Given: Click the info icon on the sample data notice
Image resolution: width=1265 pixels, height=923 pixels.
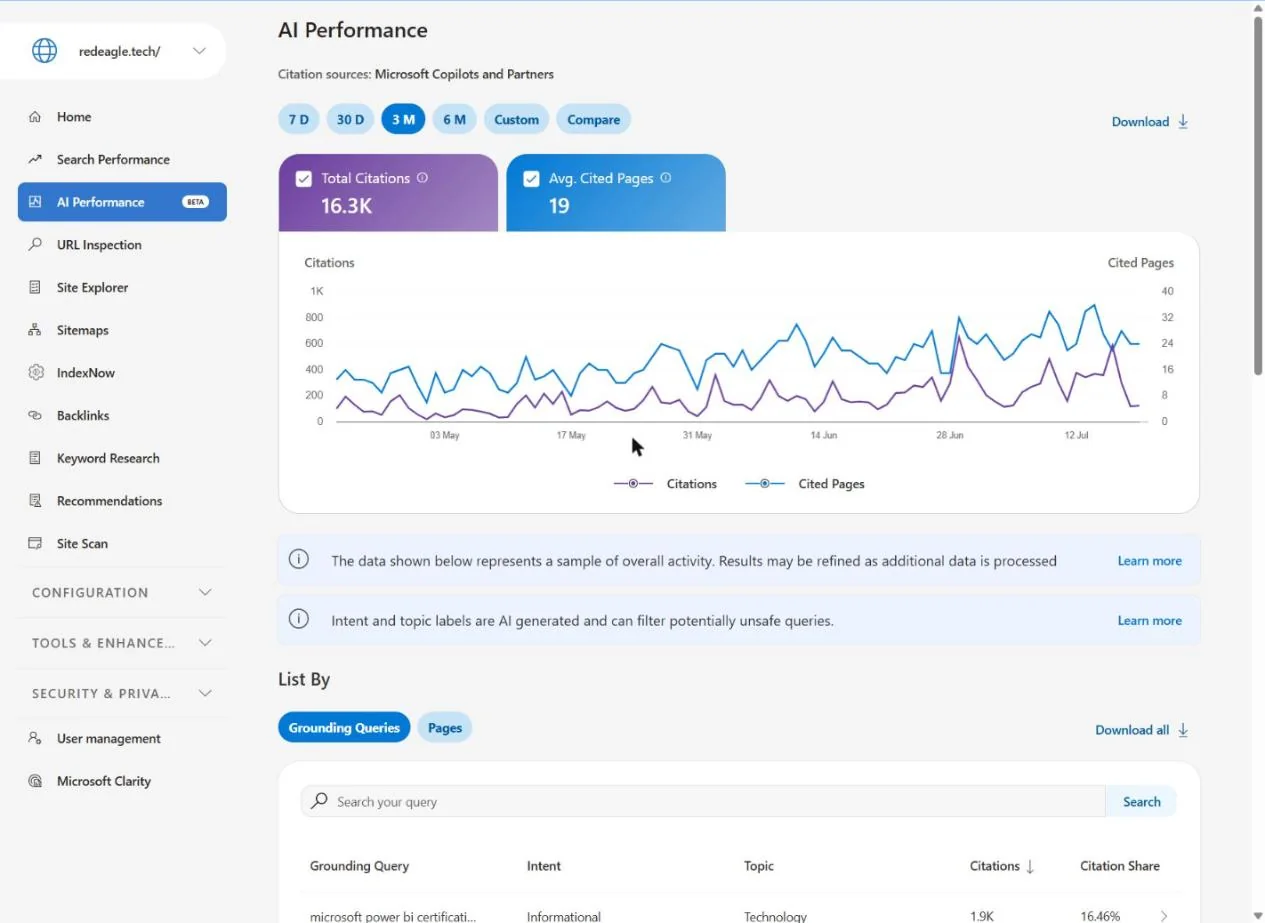Looking at the screenshot, I should tap(299, 560).
